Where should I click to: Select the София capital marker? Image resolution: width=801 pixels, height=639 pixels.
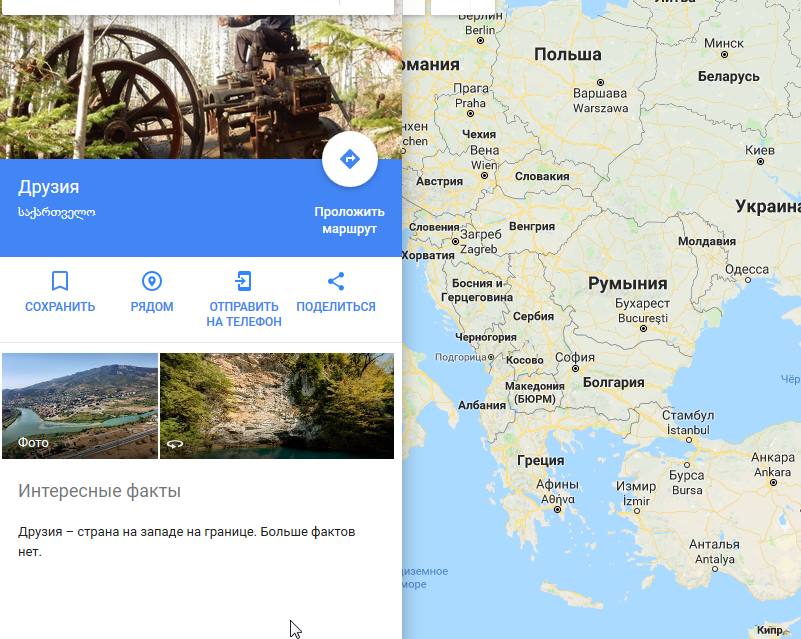pyautogui.click(x=575, y=368)
